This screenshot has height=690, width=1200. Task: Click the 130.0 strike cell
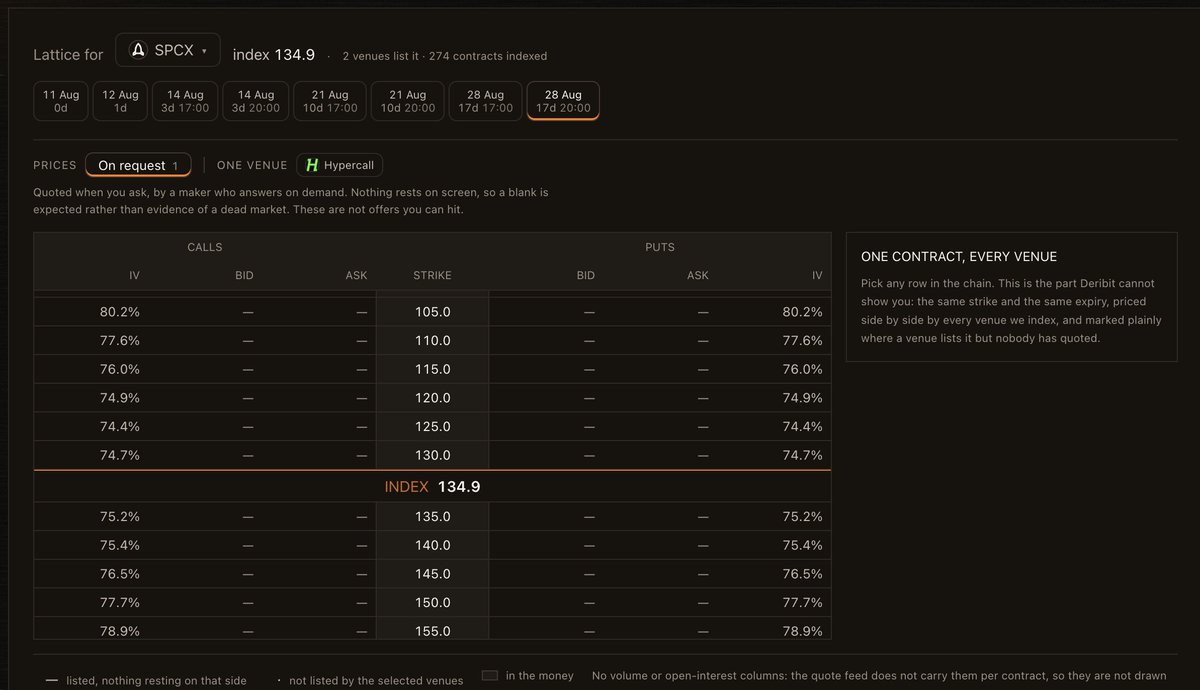tap(433, 455)
